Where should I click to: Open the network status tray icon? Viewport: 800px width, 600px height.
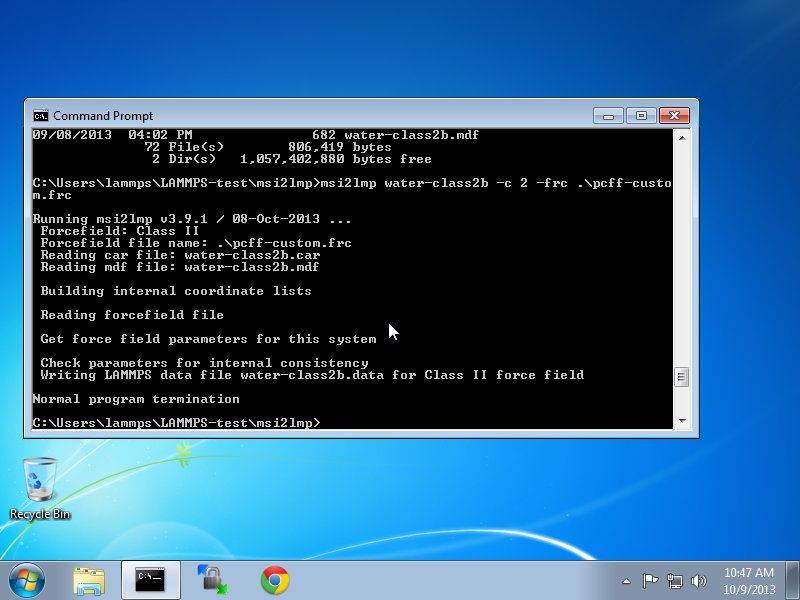674,581
